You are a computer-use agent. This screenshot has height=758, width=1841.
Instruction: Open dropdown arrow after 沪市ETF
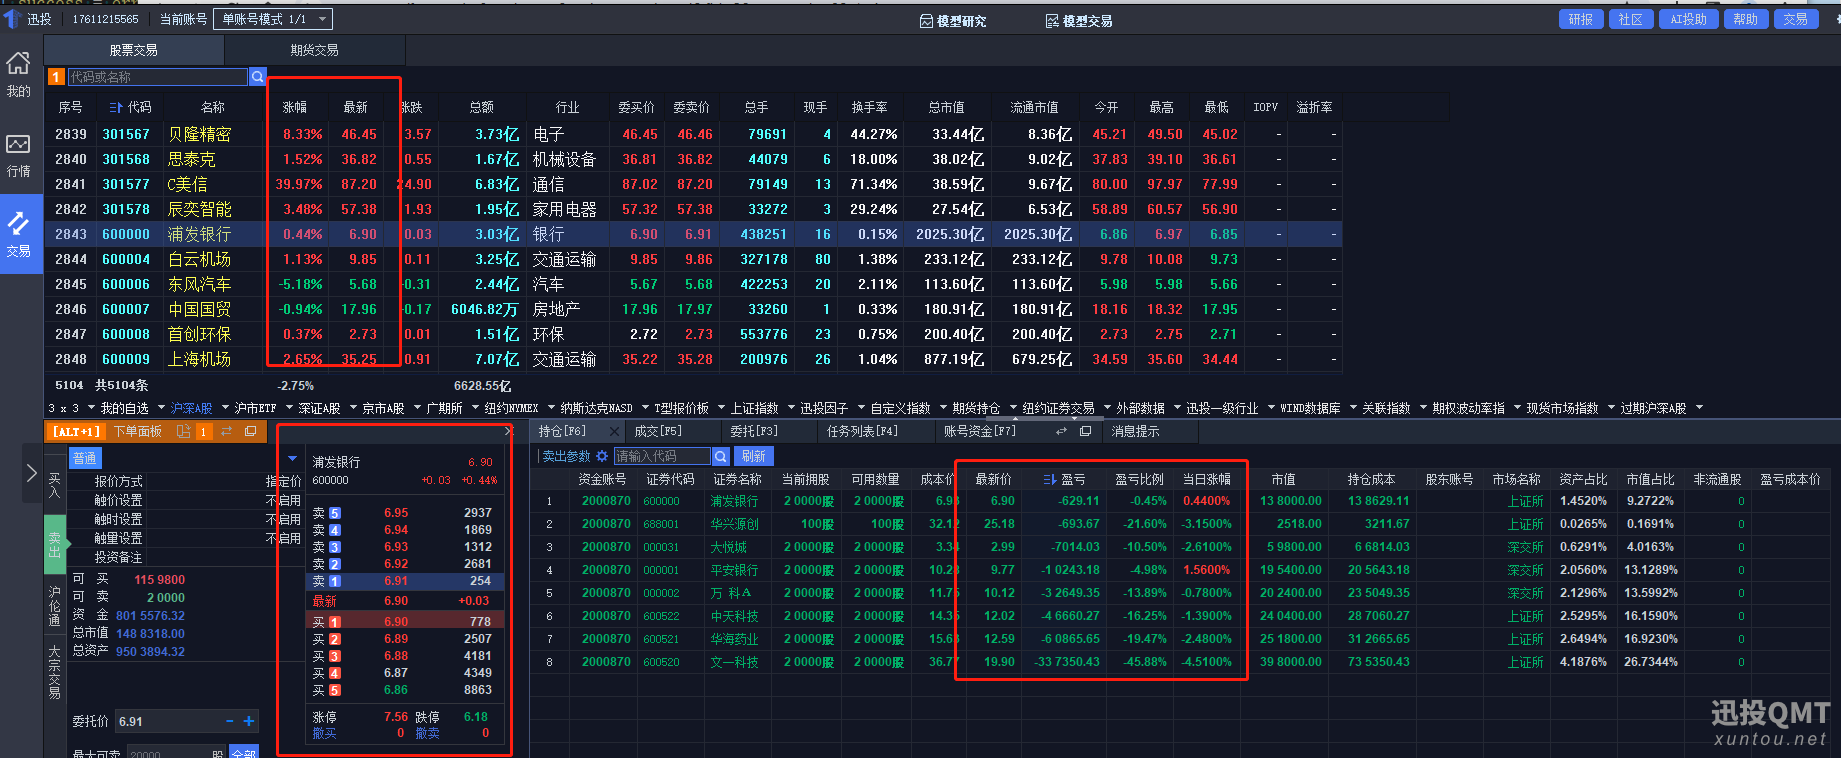click(x=288, y=408)
